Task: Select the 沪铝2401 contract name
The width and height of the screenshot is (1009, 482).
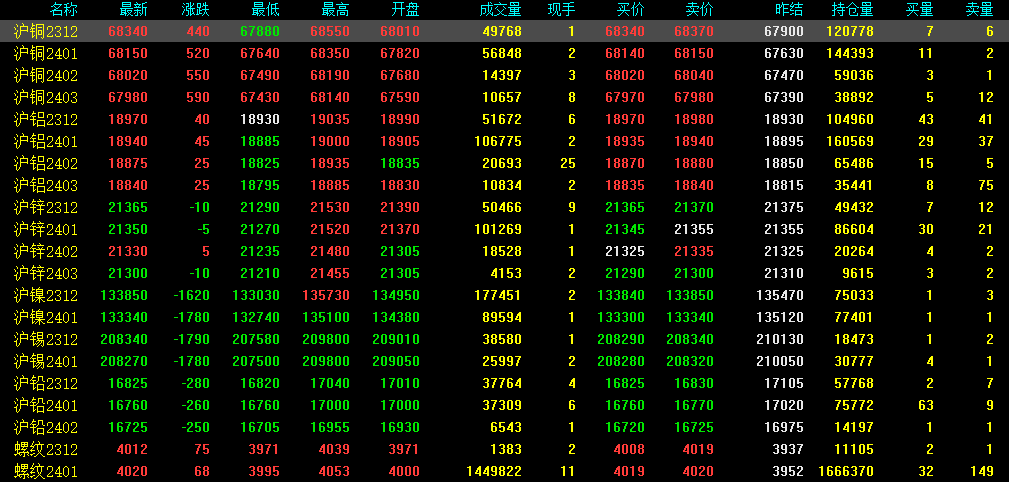Action: 46,142
